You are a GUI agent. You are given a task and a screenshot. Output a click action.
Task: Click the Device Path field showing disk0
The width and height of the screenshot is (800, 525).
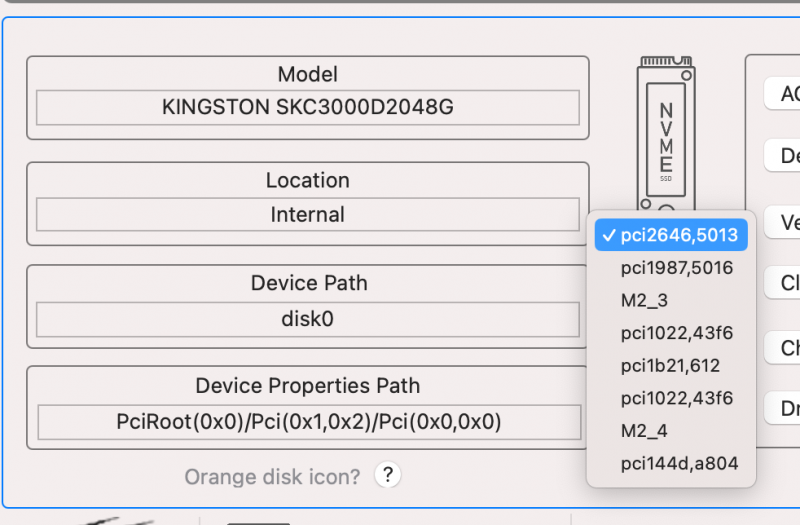(x=308, y=320)
